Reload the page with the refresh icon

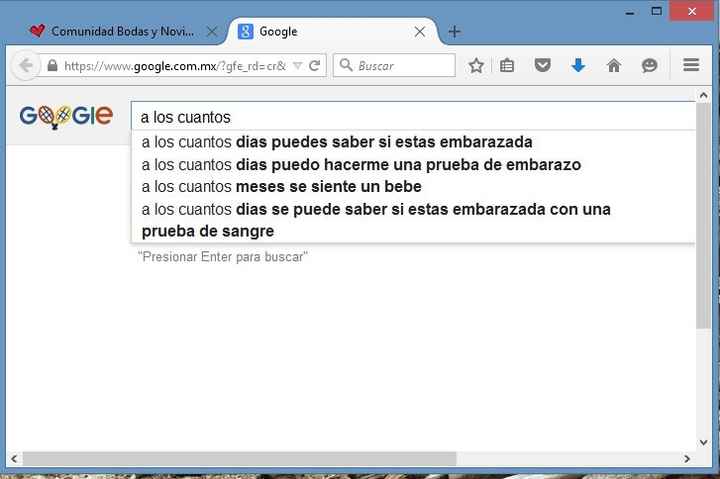[315, 66]
